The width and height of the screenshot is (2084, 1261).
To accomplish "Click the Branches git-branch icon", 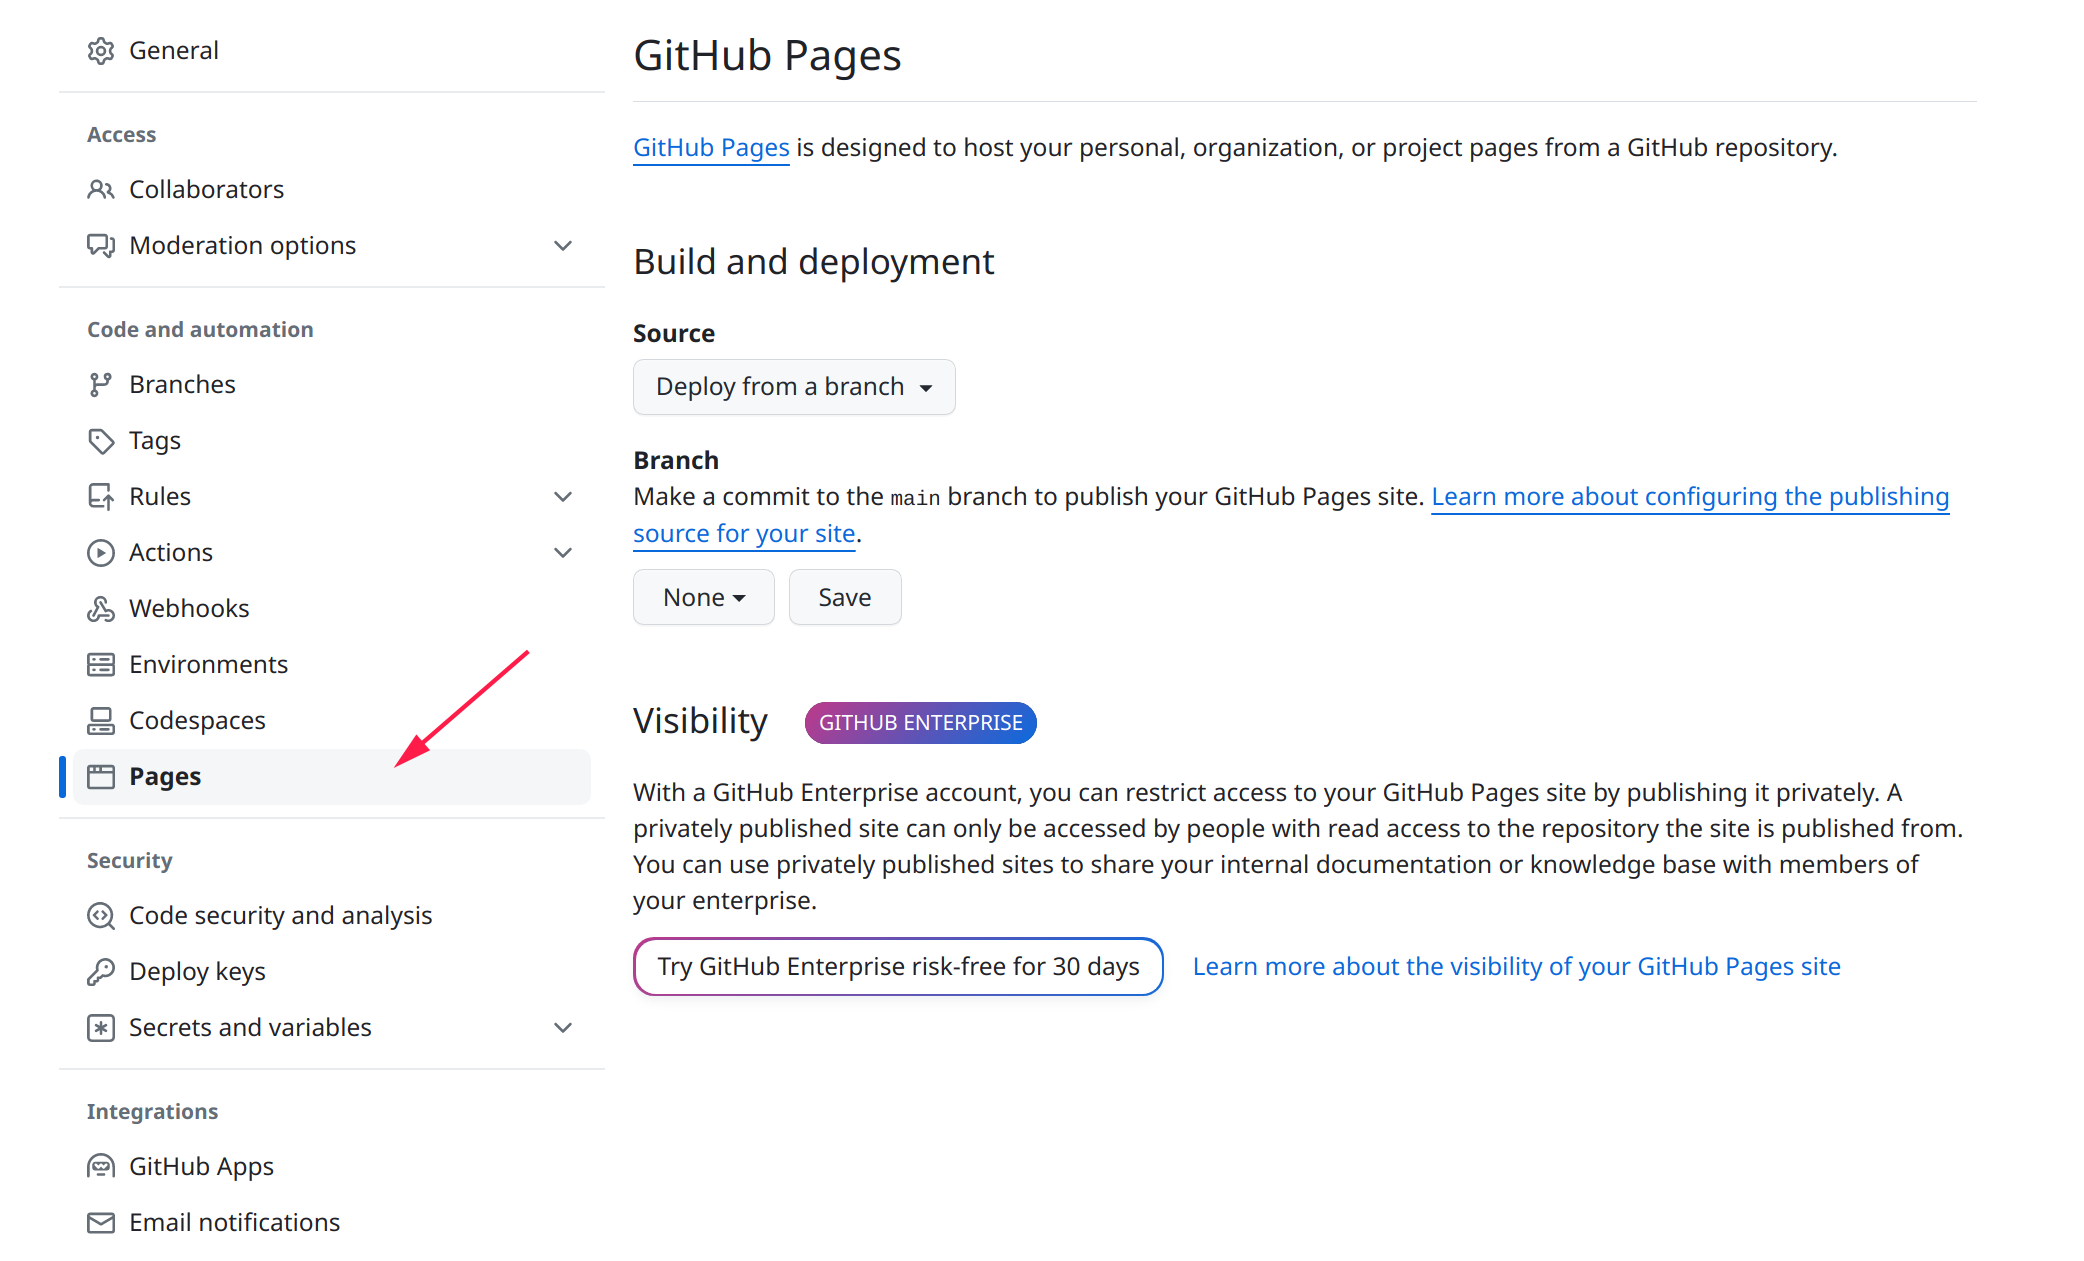I will tap(101, 385).
